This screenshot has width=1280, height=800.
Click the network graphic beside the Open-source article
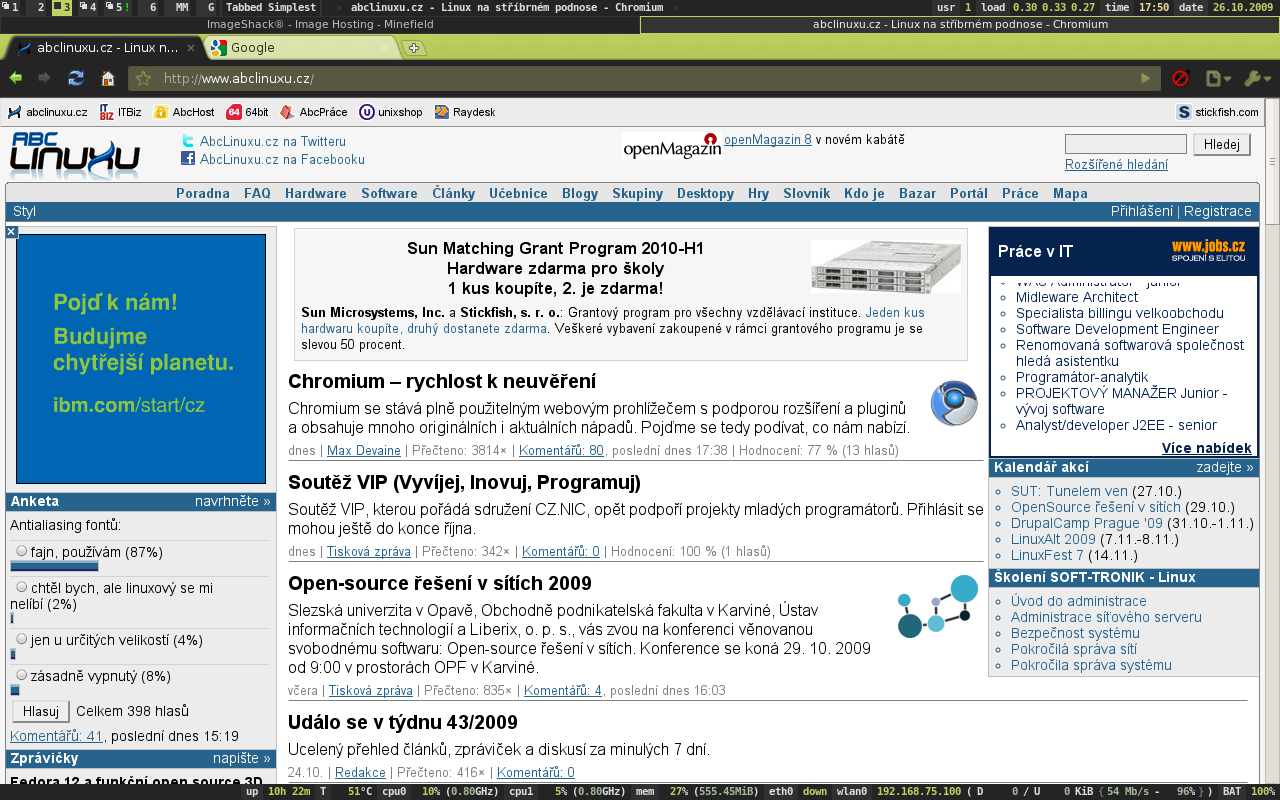click(x=937, y=606)
